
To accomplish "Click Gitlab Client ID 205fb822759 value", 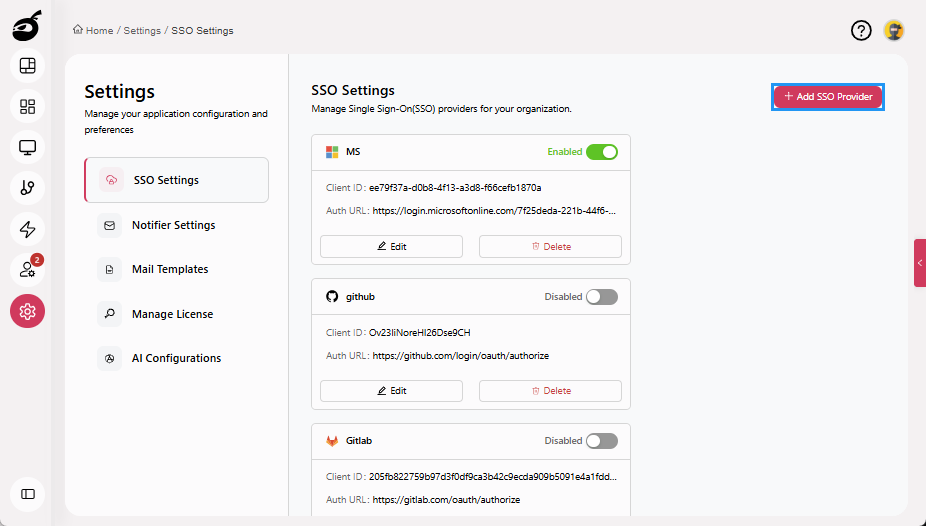I will coord(493,477).
